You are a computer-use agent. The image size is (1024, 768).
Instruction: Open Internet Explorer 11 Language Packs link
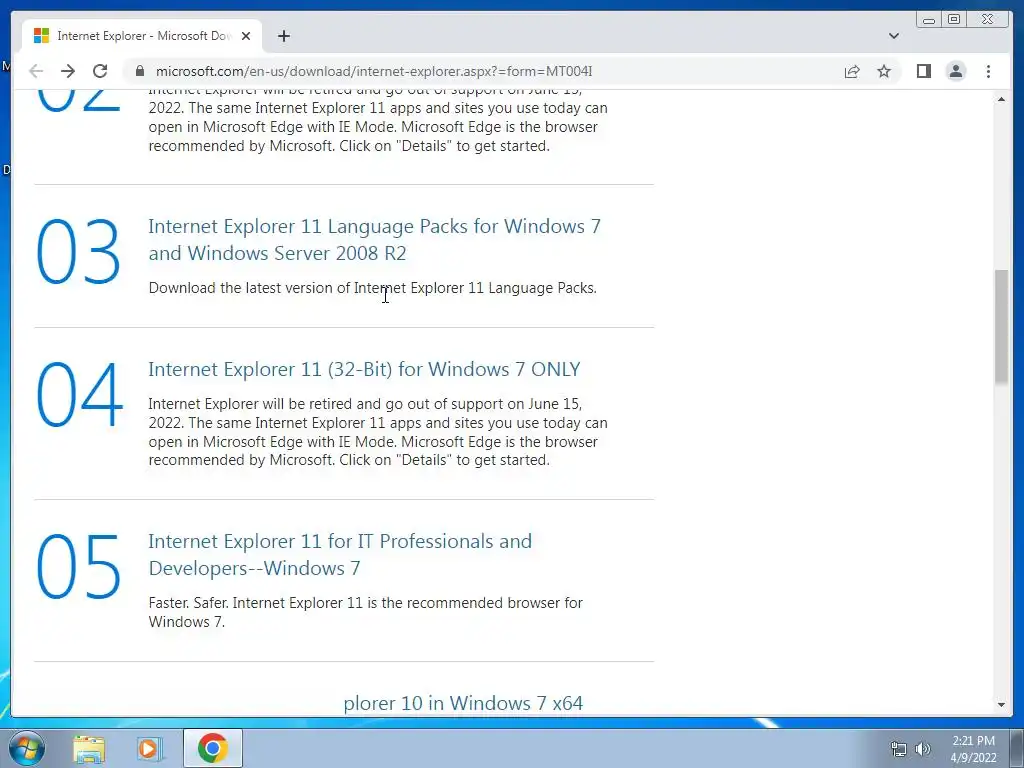pyautogui.click(x=374, y=239)
